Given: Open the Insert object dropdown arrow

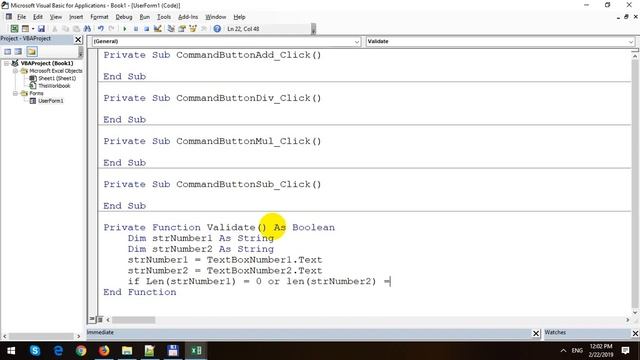Looking at the screenshot, I should pyautogui.click(x=33, y=29).
